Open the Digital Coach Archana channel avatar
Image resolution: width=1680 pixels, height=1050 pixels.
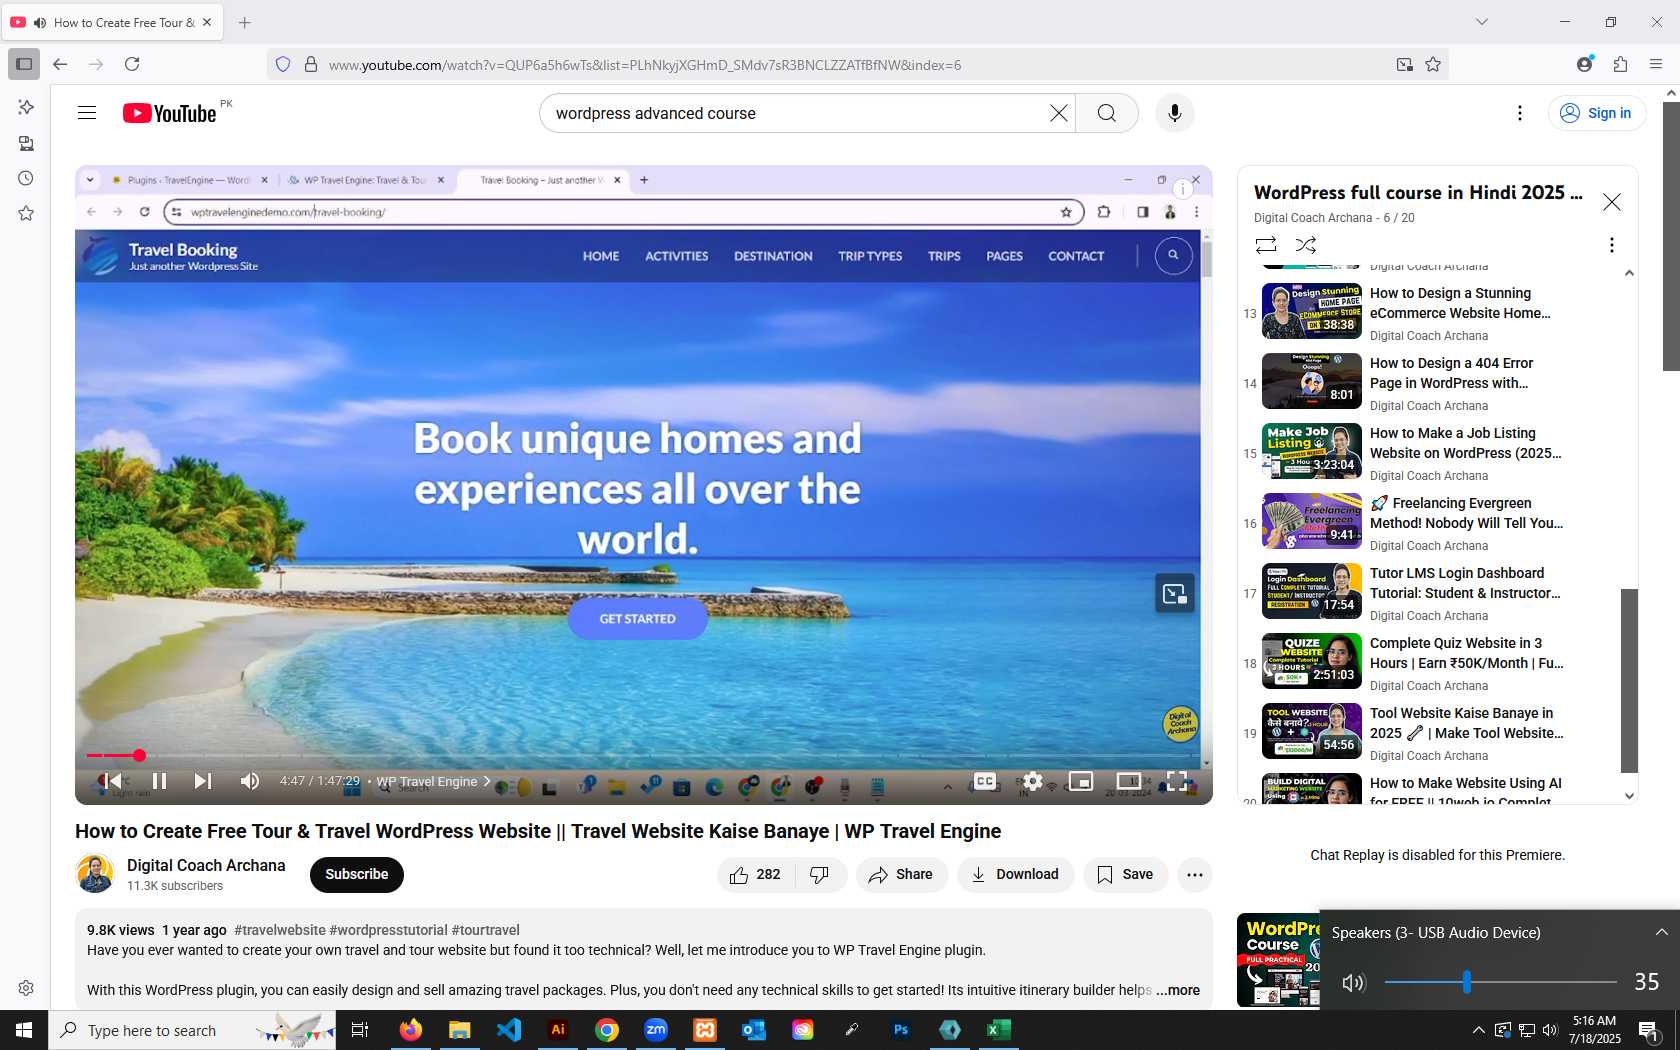pyautogui.click(x=95, y=874)
